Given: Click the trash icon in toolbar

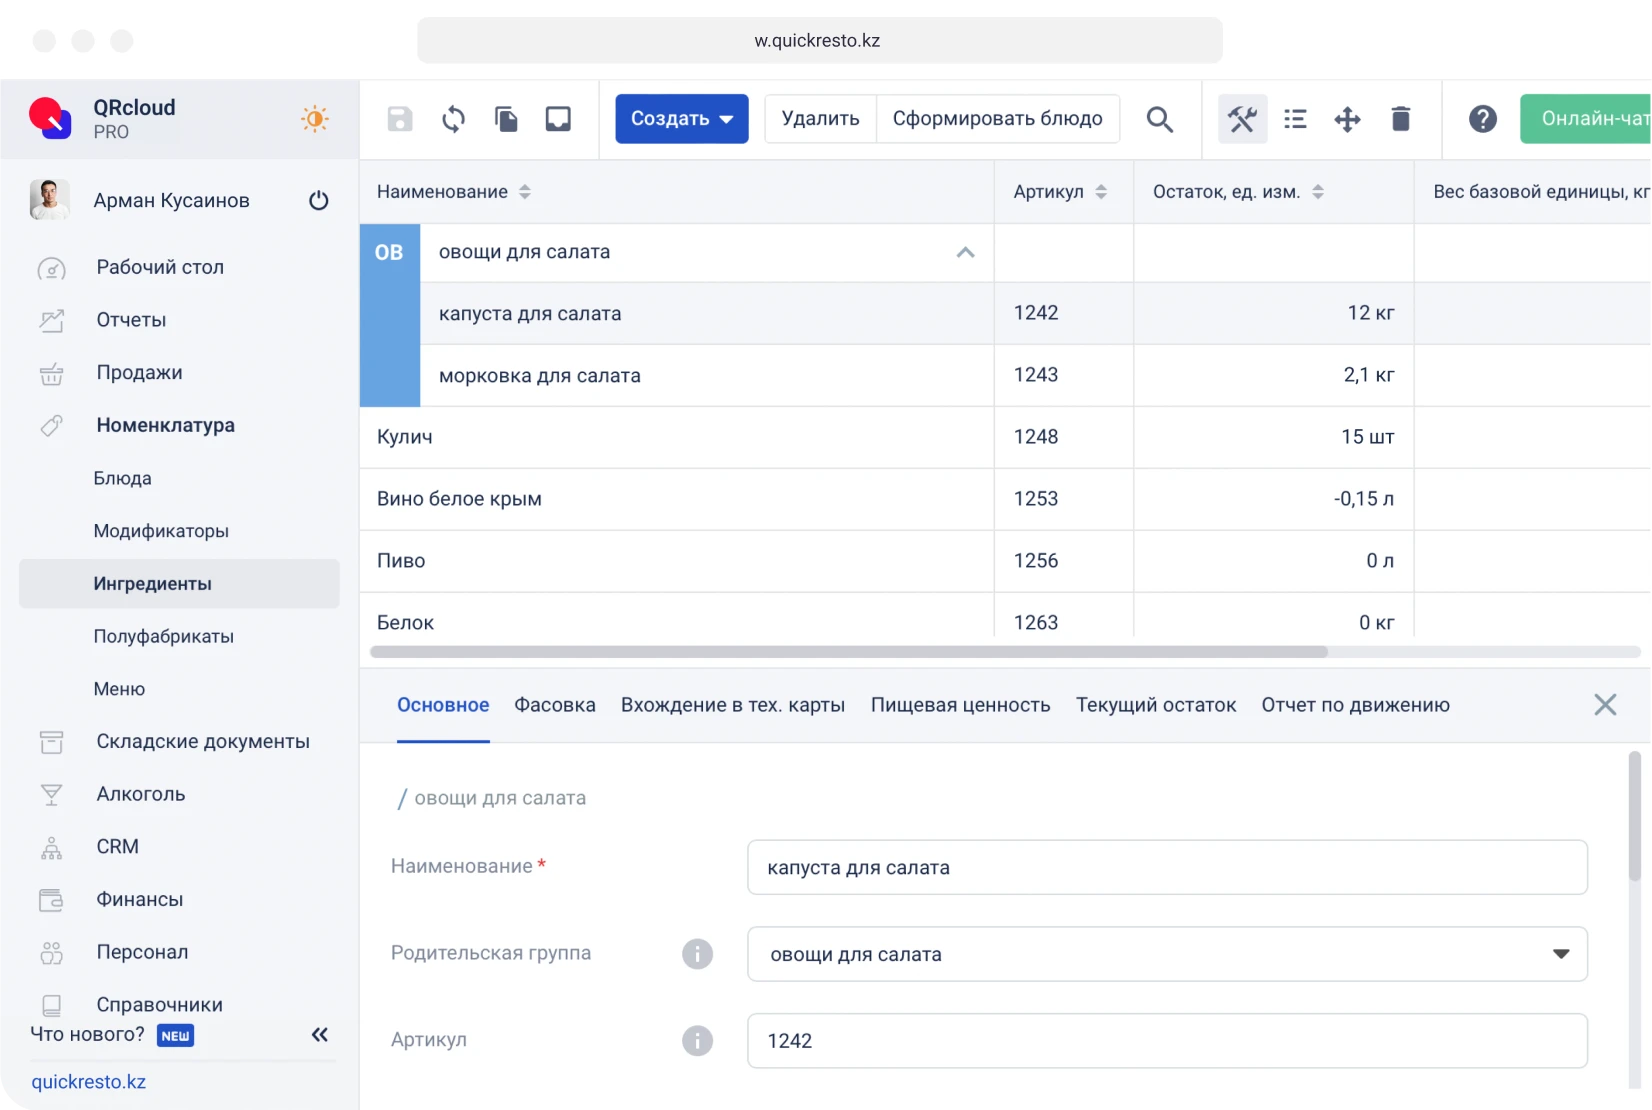Looking at the screenshot, I should [1400, 119].
